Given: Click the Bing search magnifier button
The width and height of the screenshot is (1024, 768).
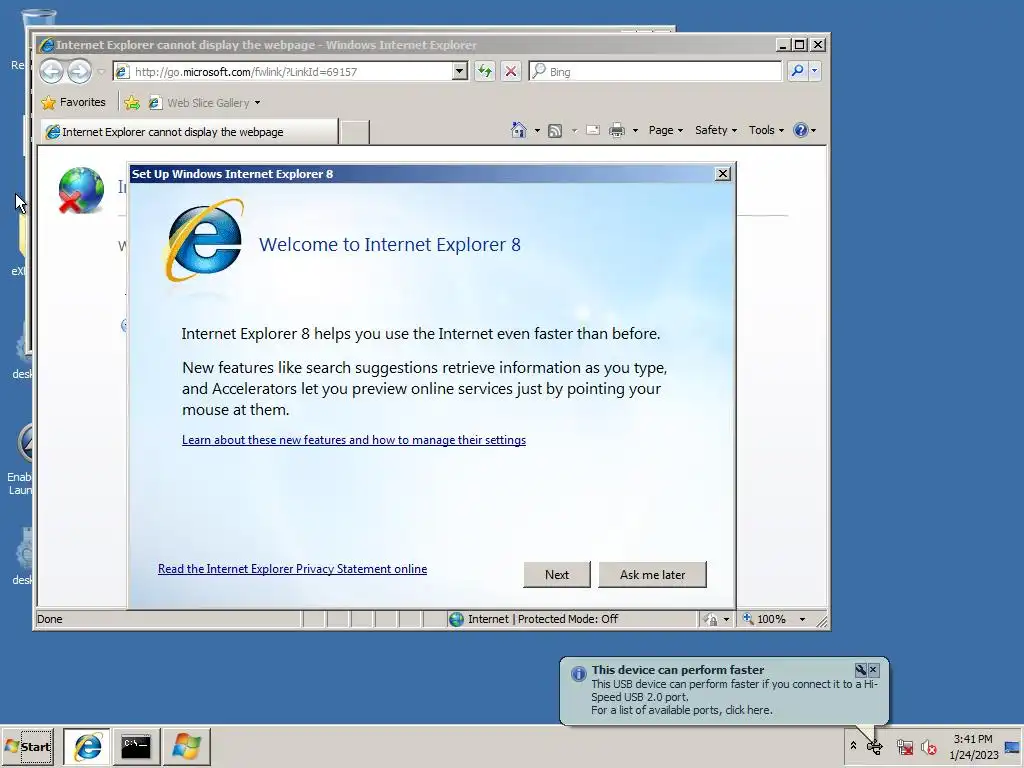Looking at the screenshot, I should pyautogui.click(x=797, y=71).
